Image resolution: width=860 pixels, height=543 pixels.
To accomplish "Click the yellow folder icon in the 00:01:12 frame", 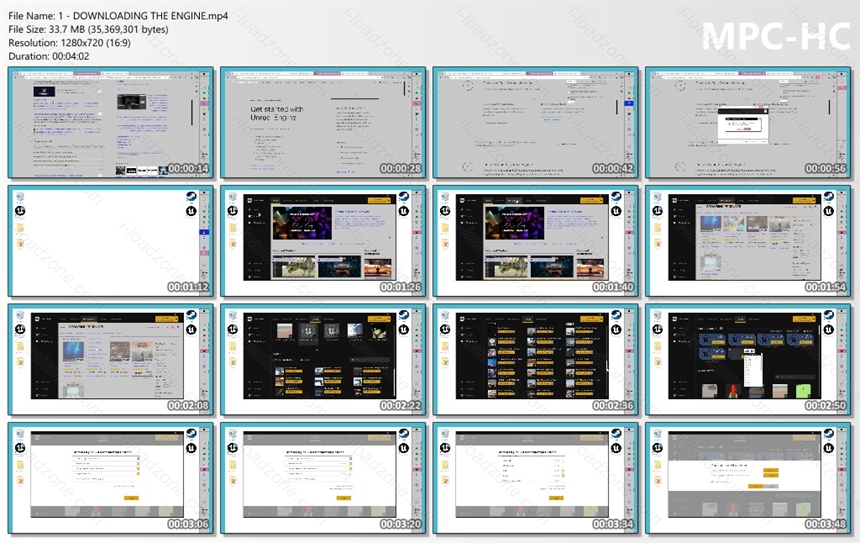I will (x=20, y=228).
